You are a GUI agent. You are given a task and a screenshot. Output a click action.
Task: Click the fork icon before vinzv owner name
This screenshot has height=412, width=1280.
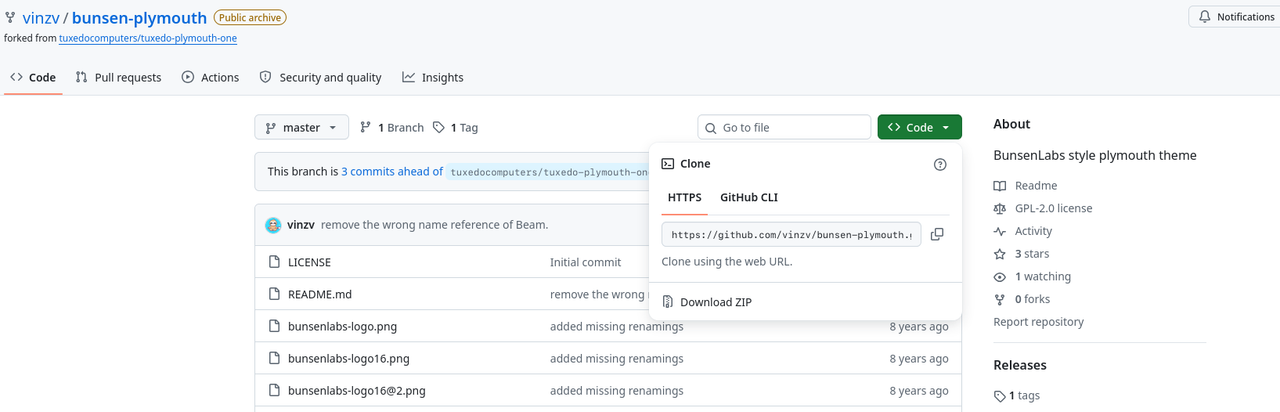pyautogui.click(x=10, y=18)
